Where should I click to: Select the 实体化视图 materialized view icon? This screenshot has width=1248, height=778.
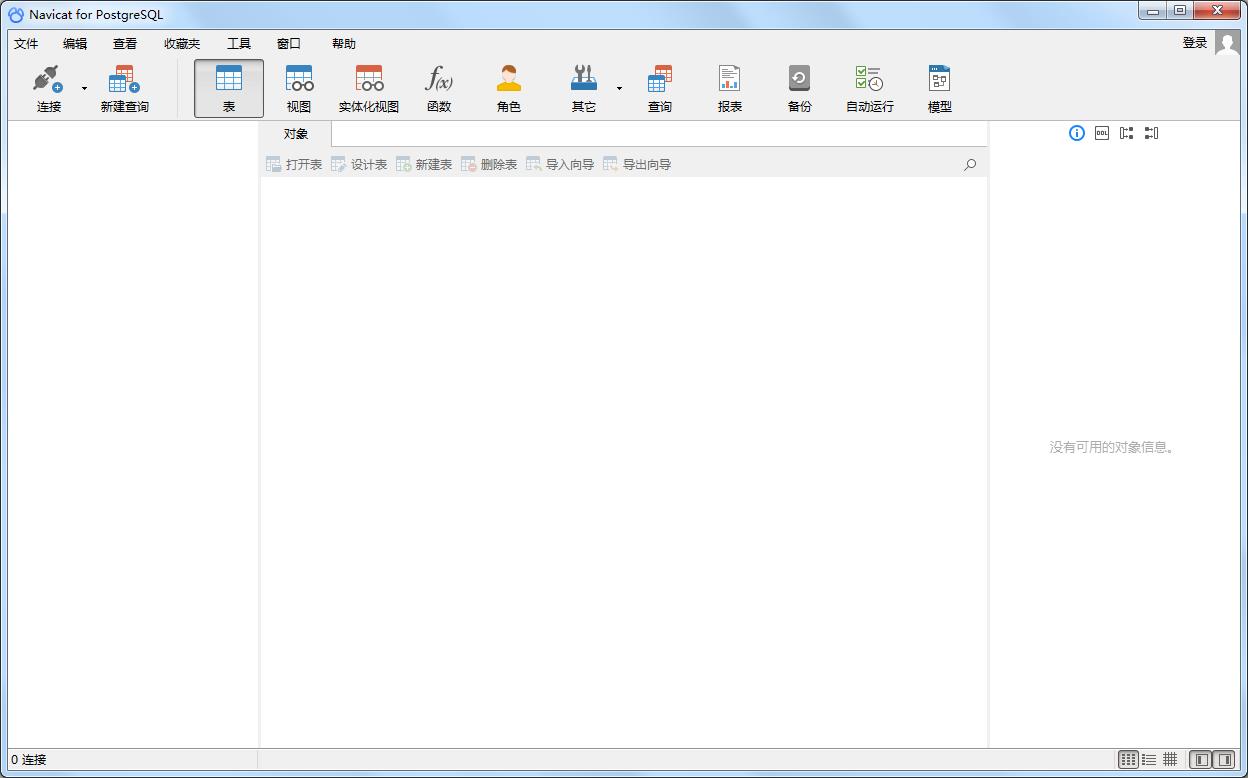click(369, 88)
